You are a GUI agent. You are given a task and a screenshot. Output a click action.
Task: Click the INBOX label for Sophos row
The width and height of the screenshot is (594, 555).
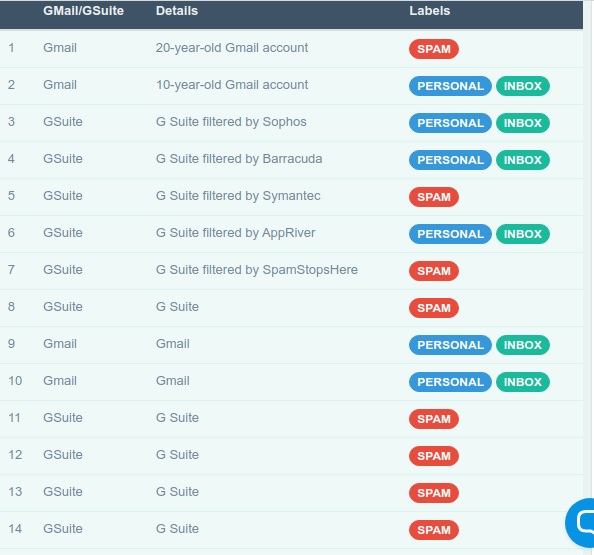[x=522, y=123]
